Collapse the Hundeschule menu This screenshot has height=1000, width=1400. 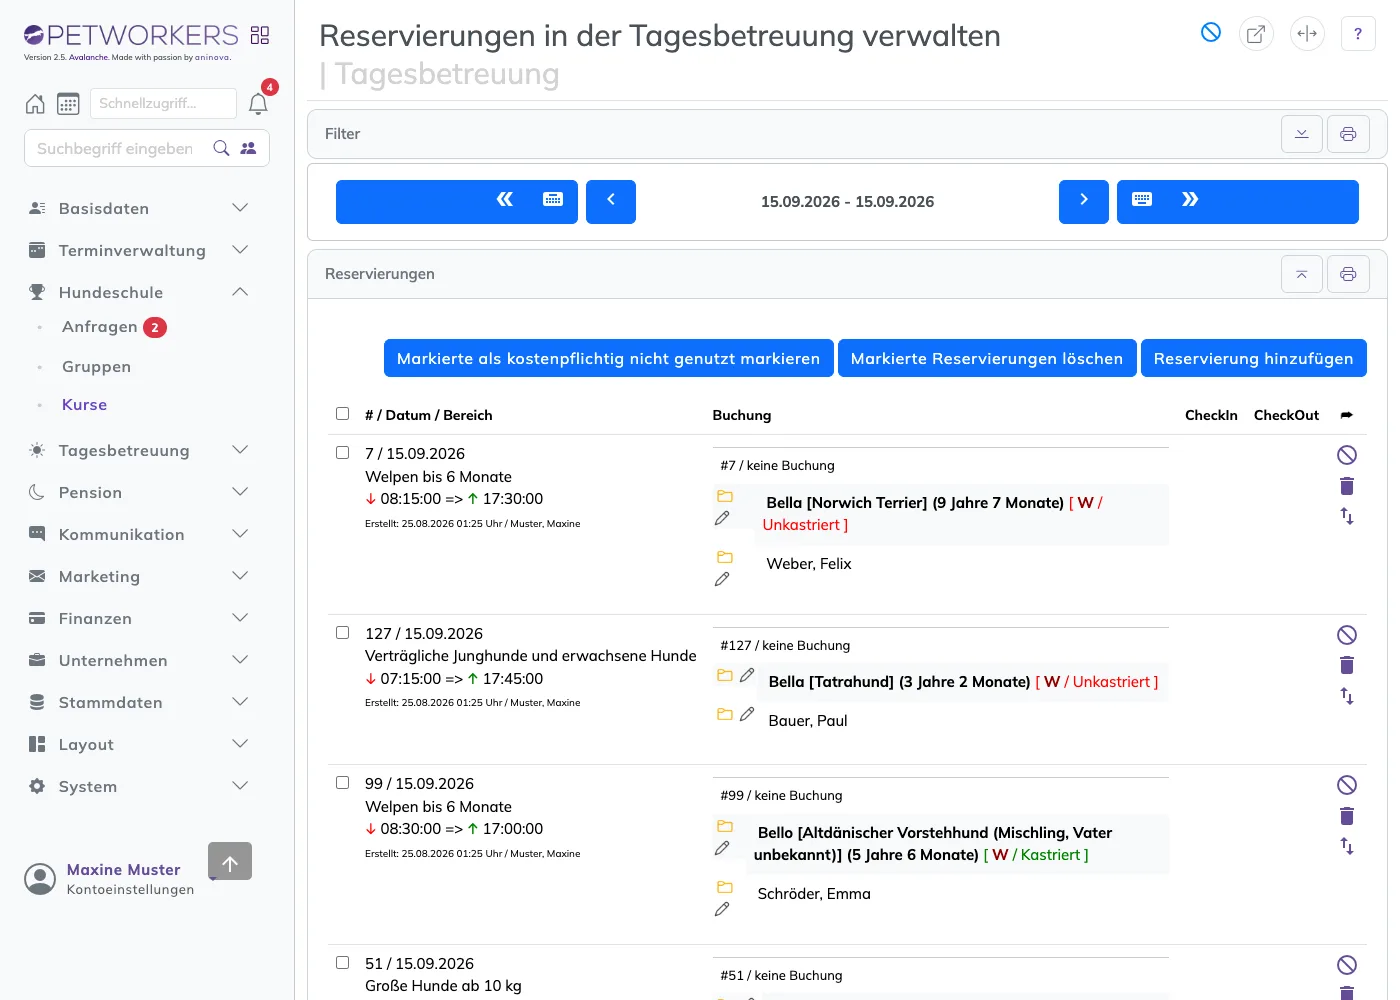pyautogui.click(x=139, y=292)
